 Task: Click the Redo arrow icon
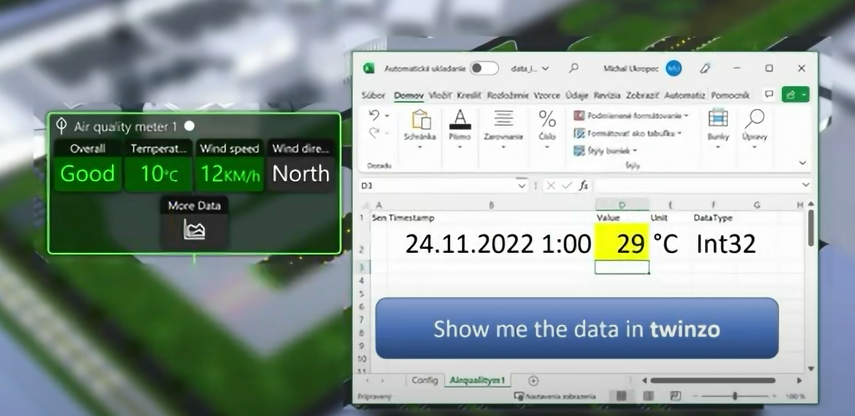[374, 132]
